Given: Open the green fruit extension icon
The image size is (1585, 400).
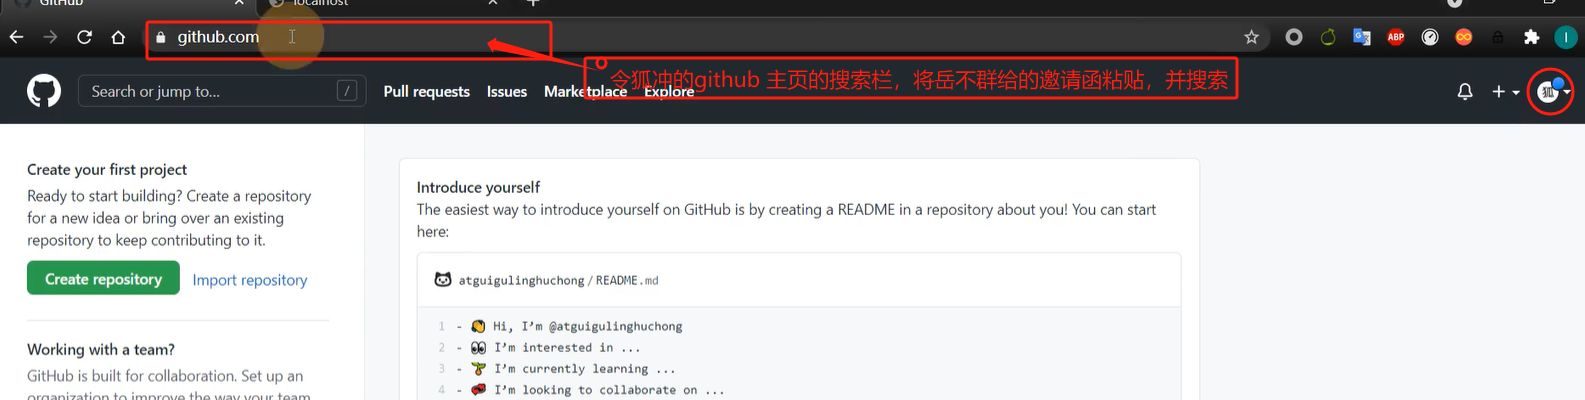Looking at the screenshot, I should click(x=1328, y=37).
